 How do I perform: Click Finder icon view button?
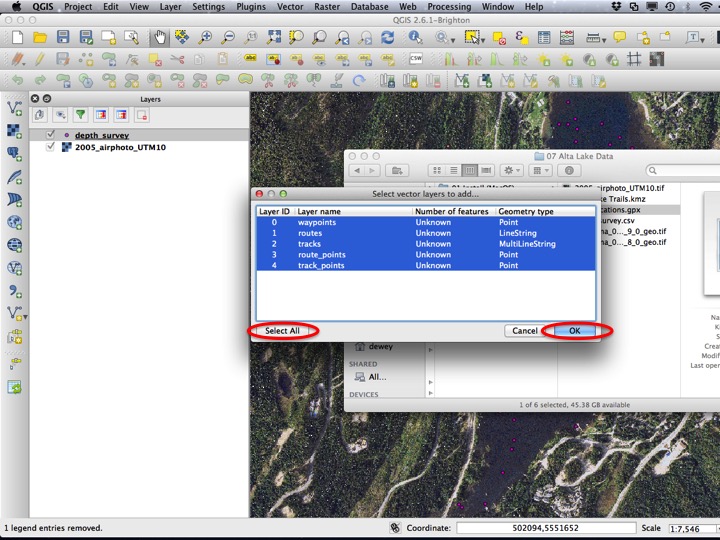[x=437, y=170]
